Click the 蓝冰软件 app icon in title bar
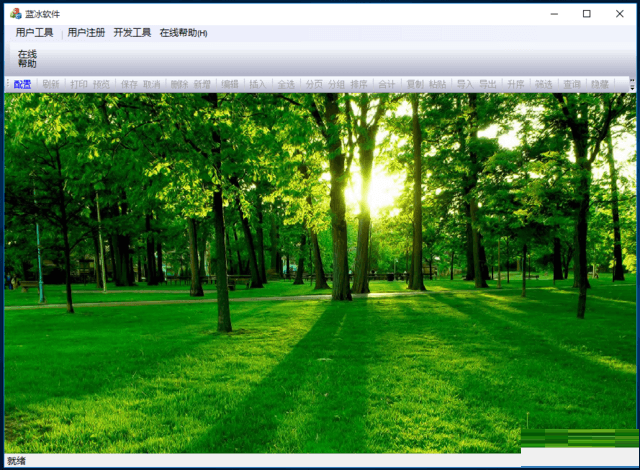Viewport: 640px width, 470px height. click(13, 13)
